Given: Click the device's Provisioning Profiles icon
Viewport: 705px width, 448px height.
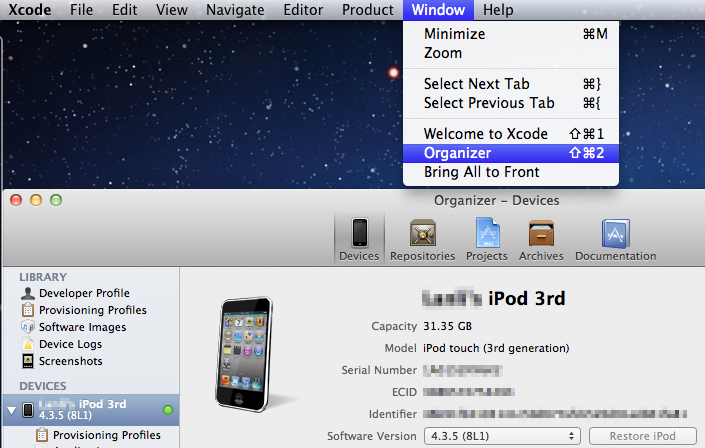Looking at the screenshot, I should click(42, 435).
